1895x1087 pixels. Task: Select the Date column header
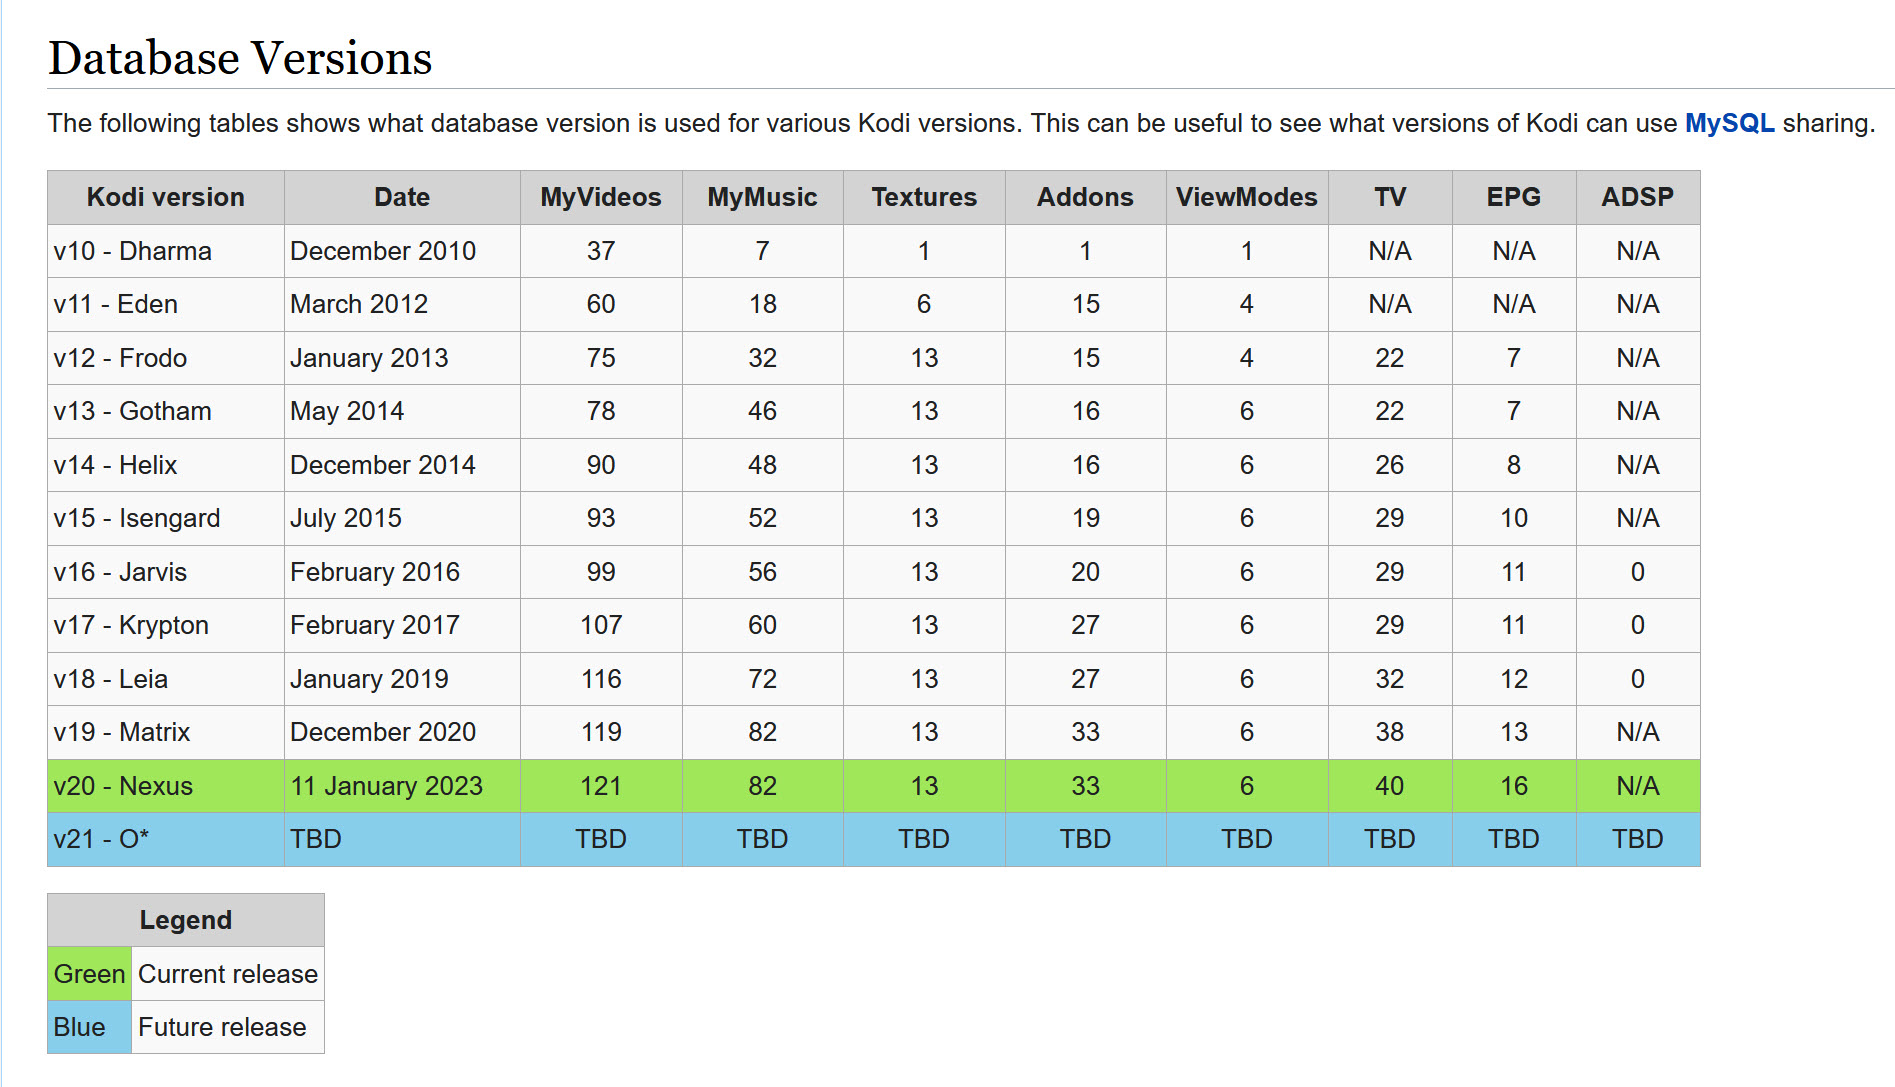(402, 197)
